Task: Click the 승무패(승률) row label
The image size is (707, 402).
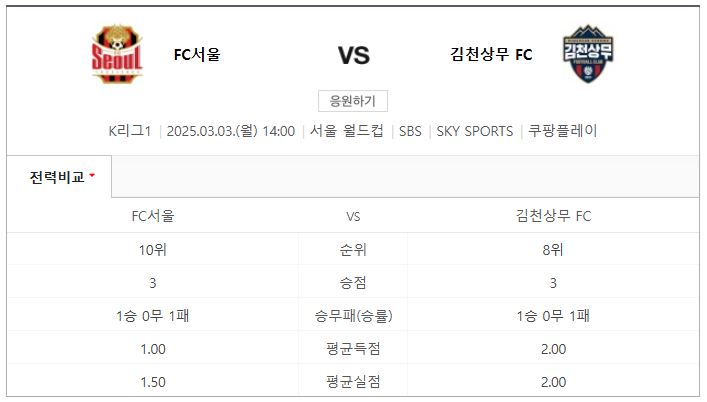Action: point(353,315)
